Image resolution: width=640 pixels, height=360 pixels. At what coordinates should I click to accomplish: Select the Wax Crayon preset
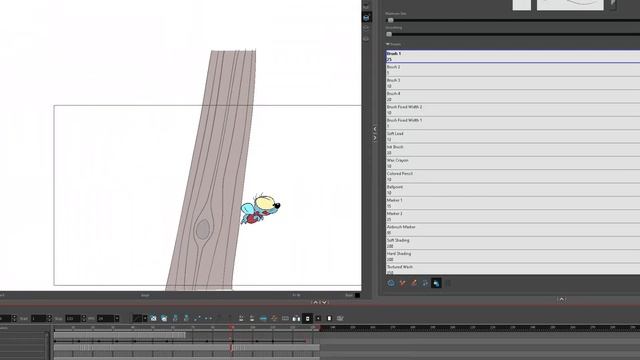(x=513, y=163)
